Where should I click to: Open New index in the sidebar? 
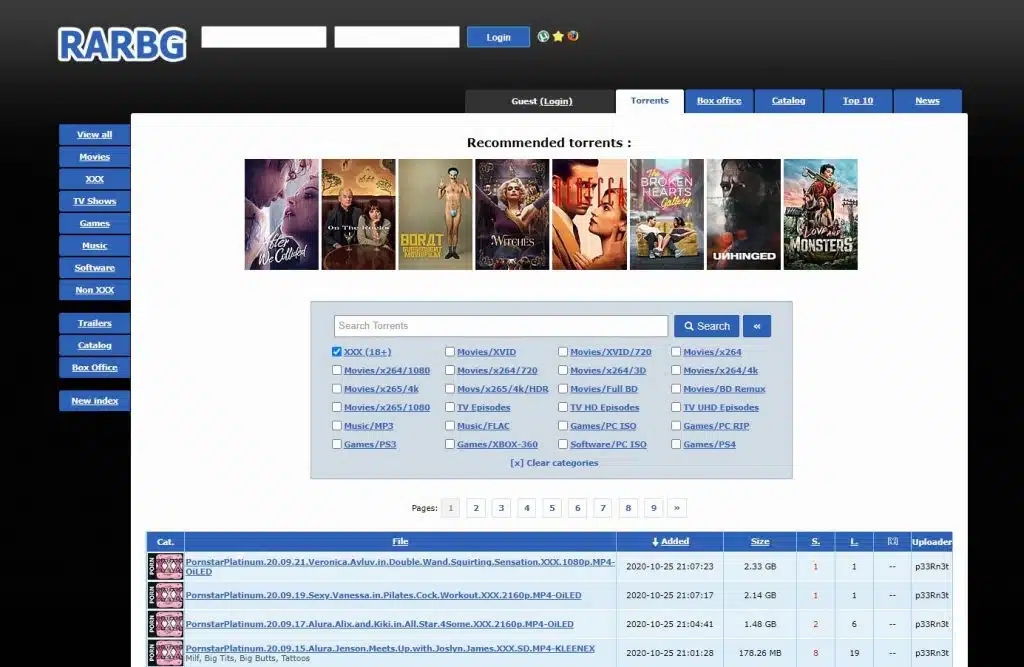[95, 401]
